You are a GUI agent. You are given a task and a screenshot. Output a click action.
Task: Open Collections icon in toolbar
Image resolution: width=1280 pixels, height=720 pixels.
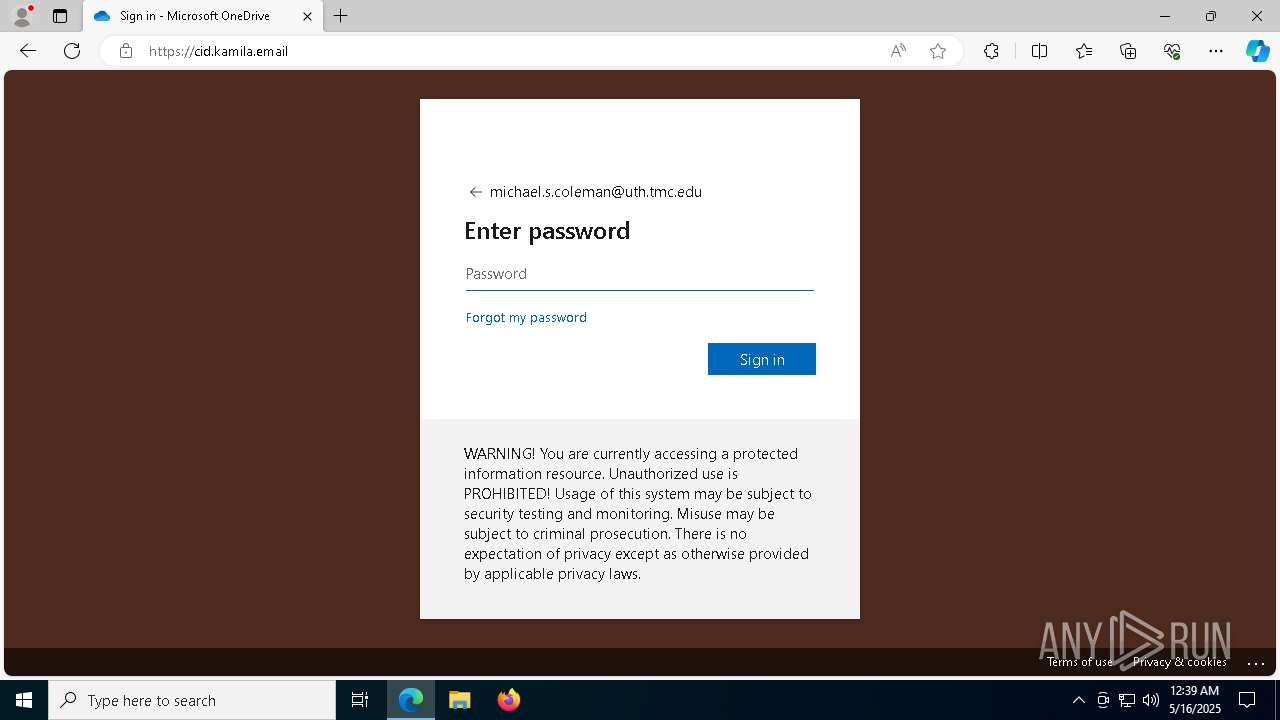point(1128,51)
